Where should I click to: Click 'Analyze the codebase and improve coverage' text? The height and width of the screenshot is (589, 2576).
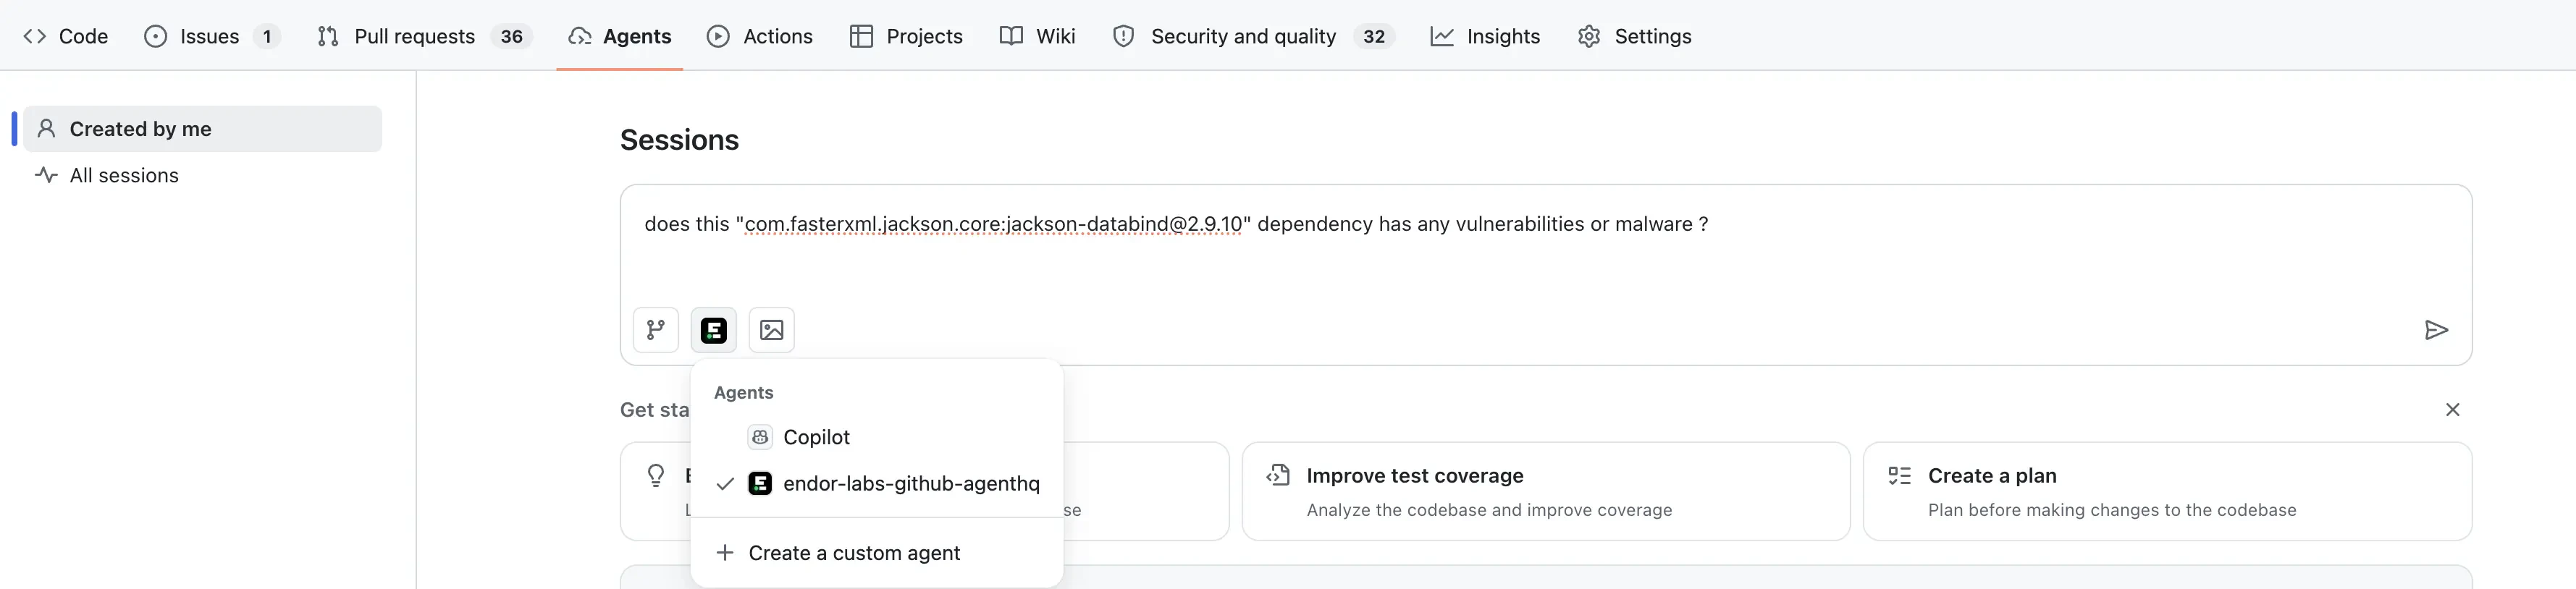1489,510
